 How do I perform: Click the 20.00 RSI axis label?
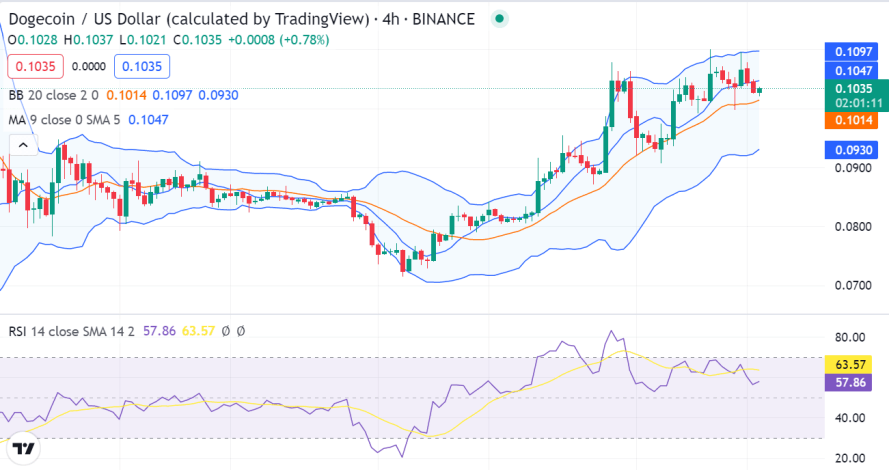pos(850,458)
